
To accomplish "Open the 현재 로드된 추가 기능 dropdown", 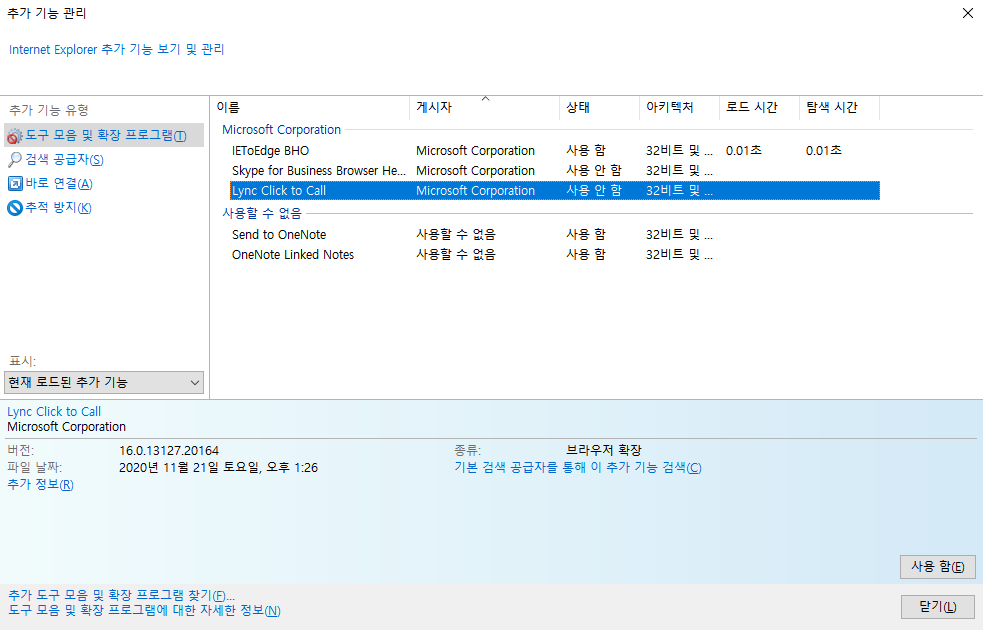I will click(x=104, y=382).
